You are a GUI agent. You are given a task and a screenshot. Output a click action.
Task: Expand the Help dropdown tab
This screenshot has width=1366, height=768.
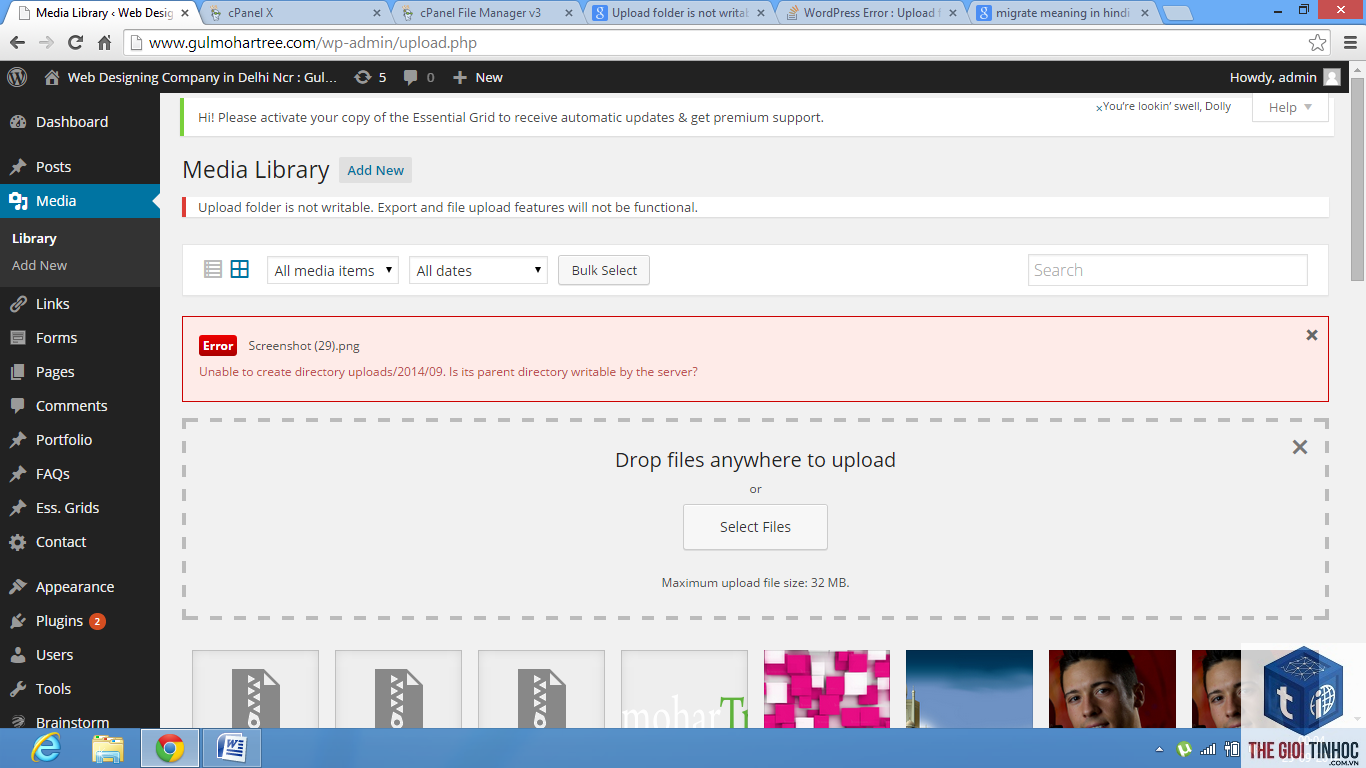(x=1290, y=107)
